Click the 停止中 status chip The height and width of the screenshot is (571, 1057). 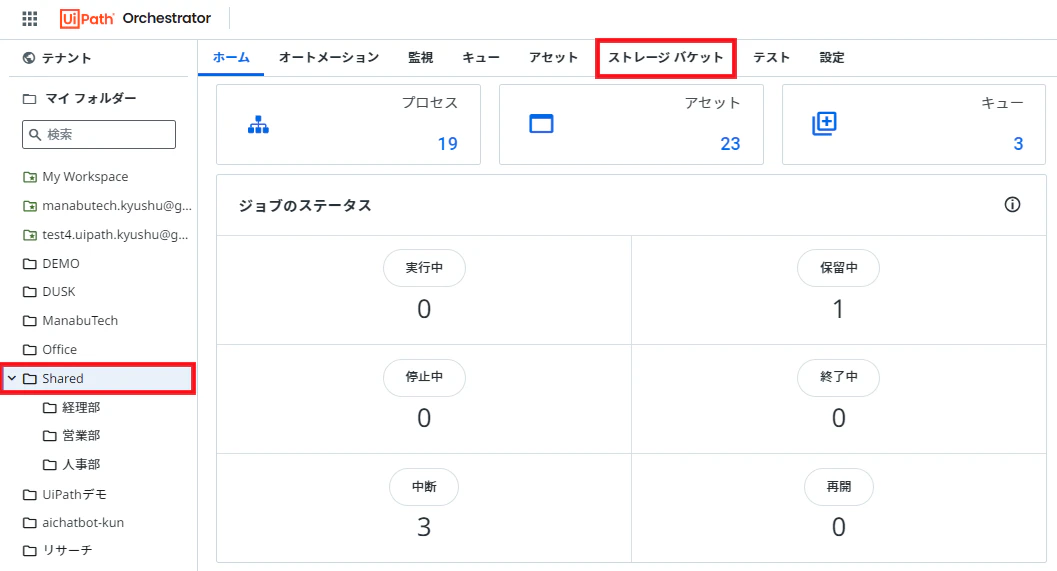(424, 378)
